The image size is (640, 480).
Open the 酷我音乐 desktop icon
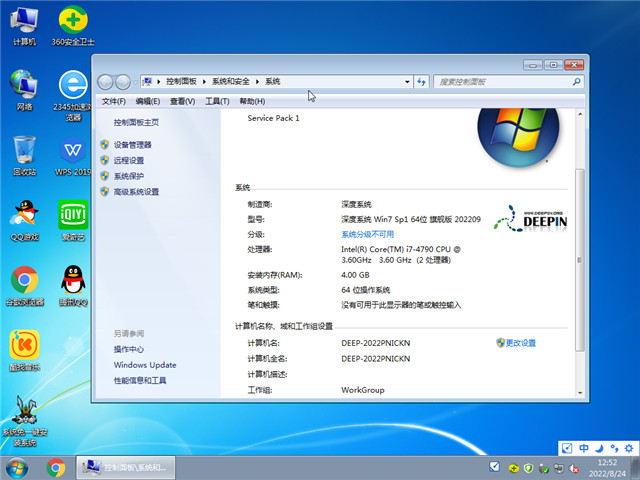tap(24, 351)
